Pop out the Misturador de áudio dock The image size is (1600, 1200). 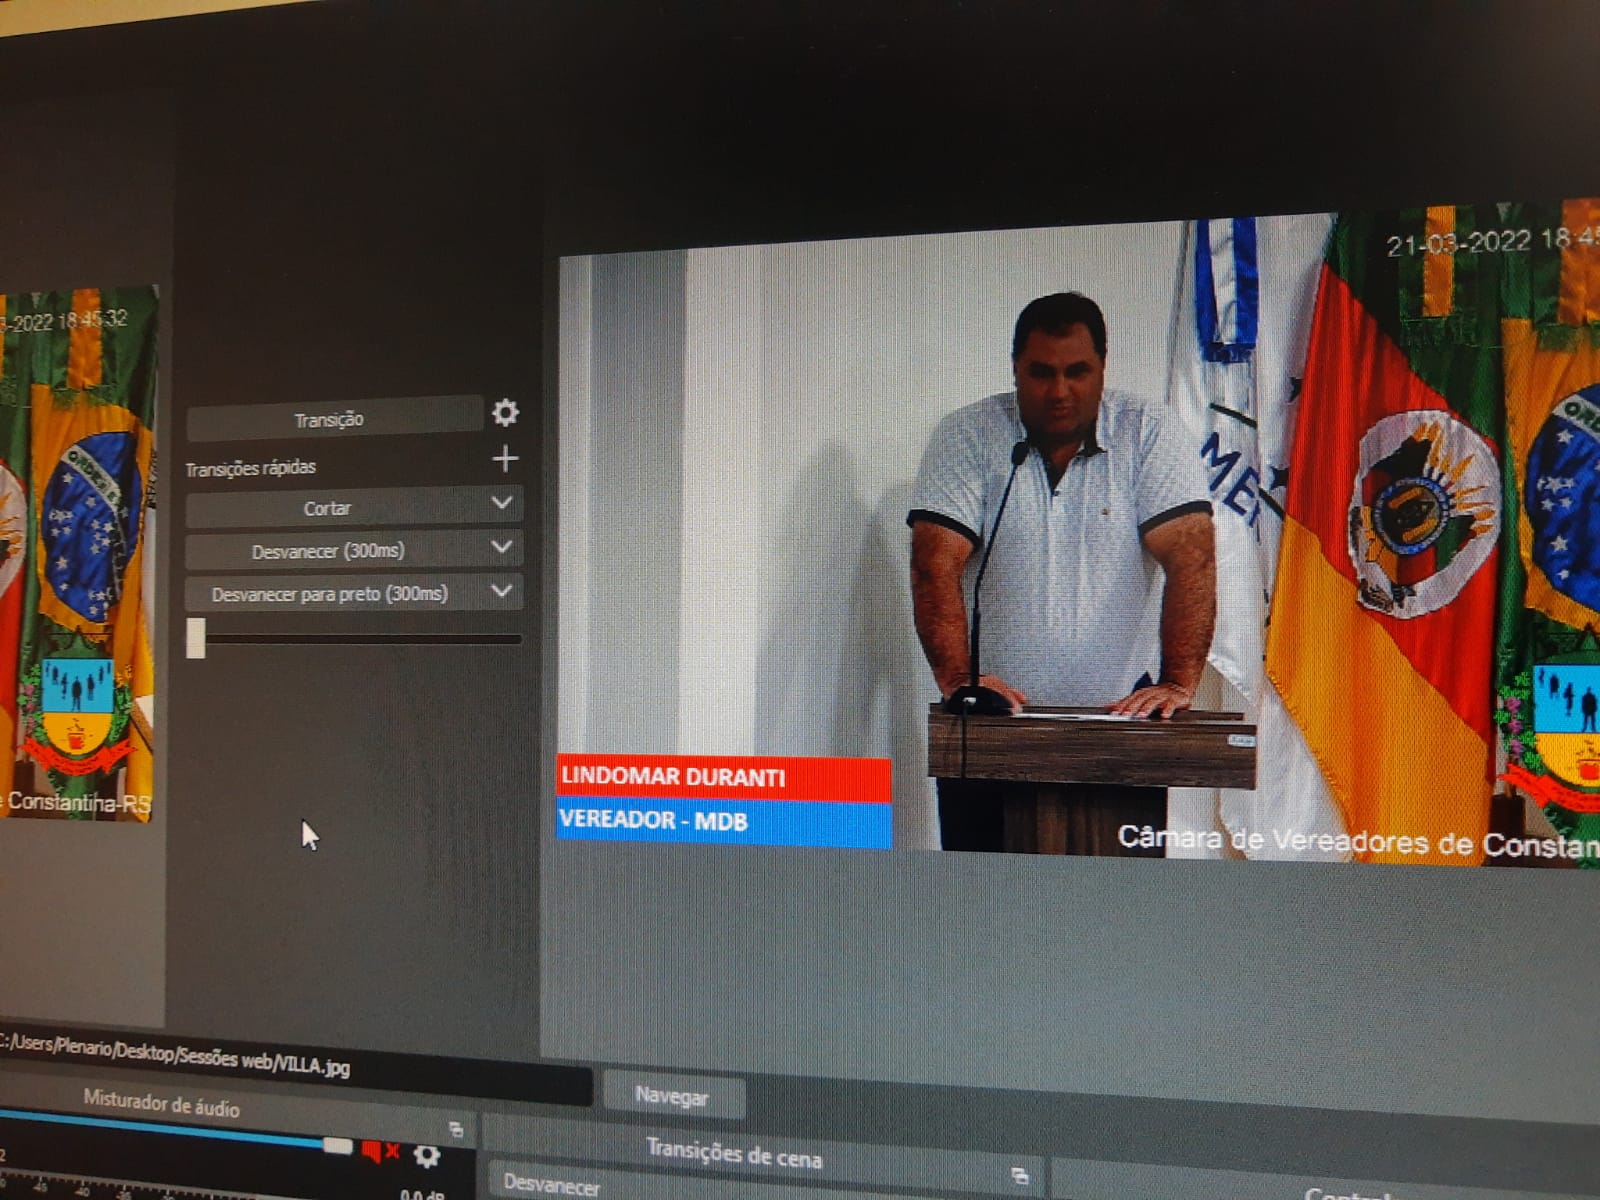tap(456, 1130)
